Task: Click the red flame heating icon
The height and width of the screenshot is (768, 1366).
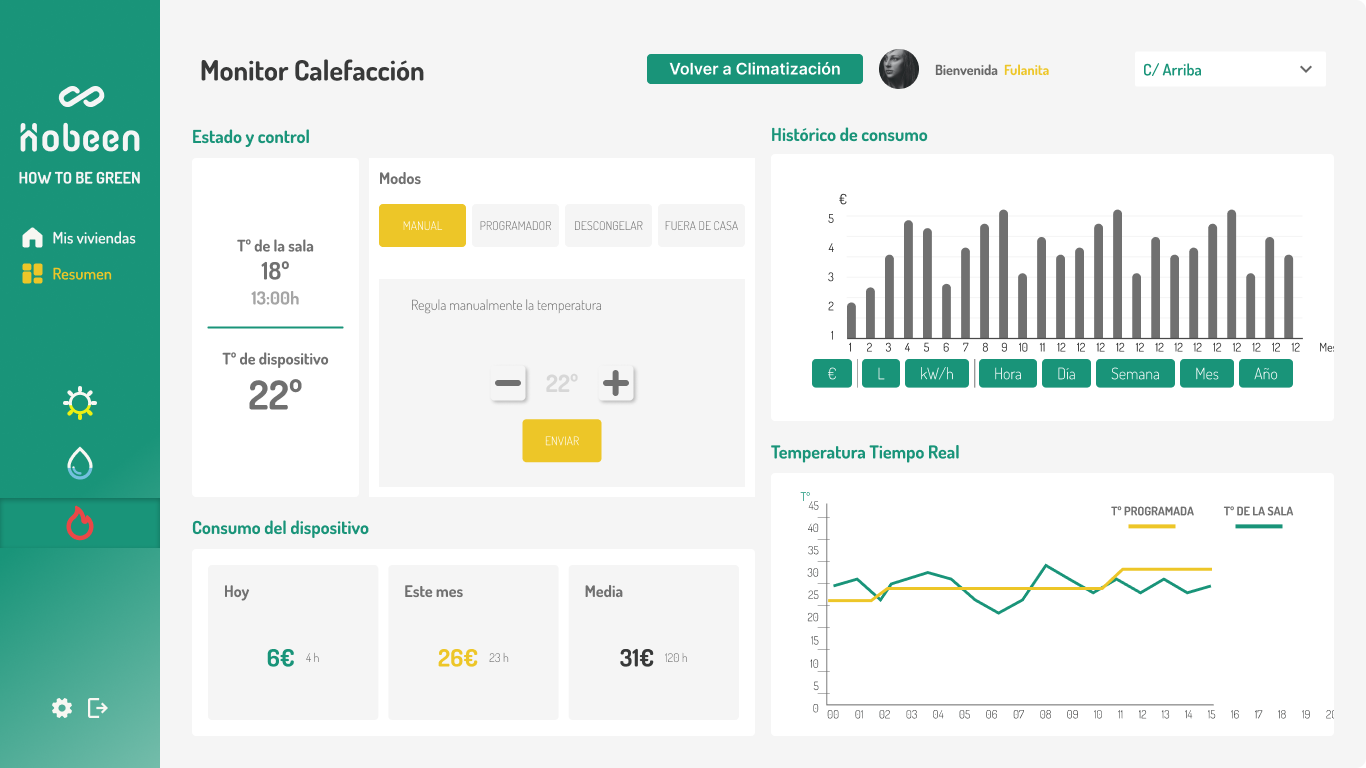Action: [80, 523]
